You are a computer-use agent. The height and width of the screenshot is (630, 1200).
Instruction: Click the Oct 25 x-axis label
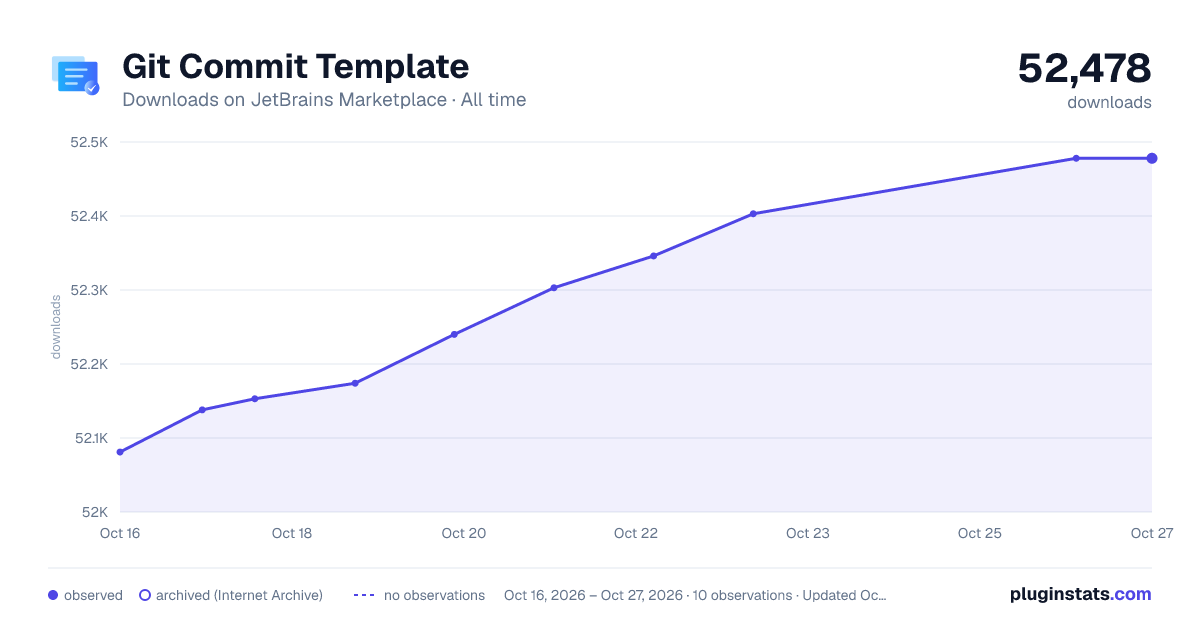pyautogui.click(x=980, y=533)
